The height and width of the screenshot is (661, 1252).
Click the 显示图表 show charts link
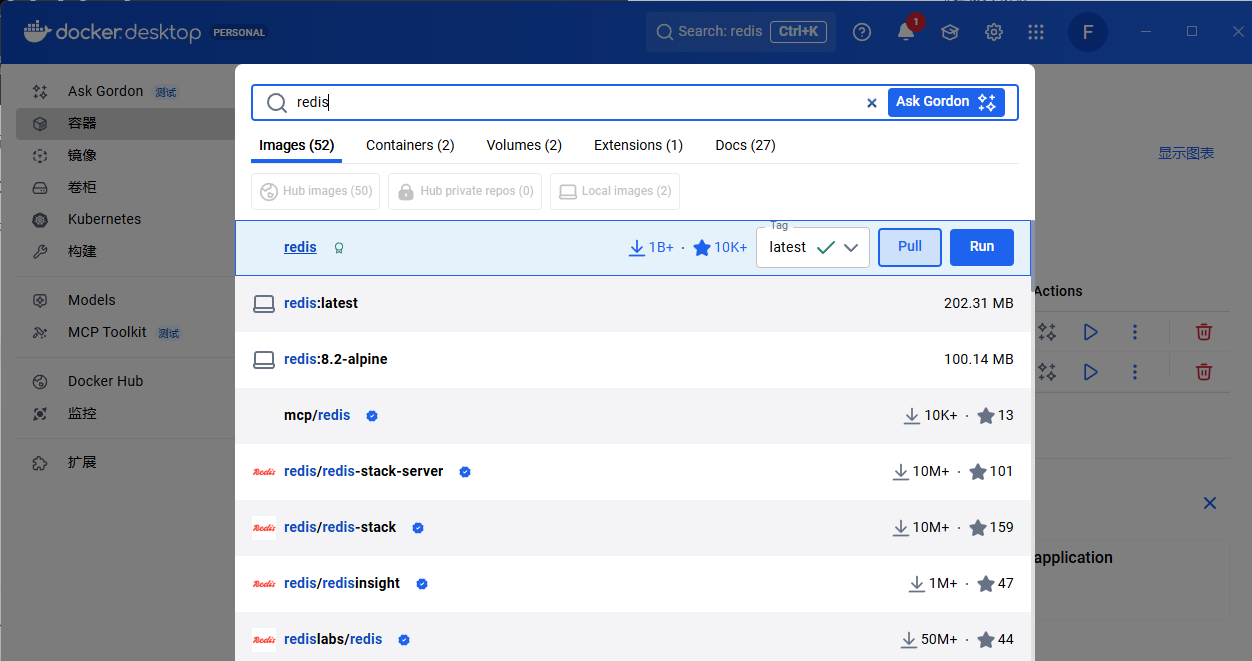(1186, 153)
